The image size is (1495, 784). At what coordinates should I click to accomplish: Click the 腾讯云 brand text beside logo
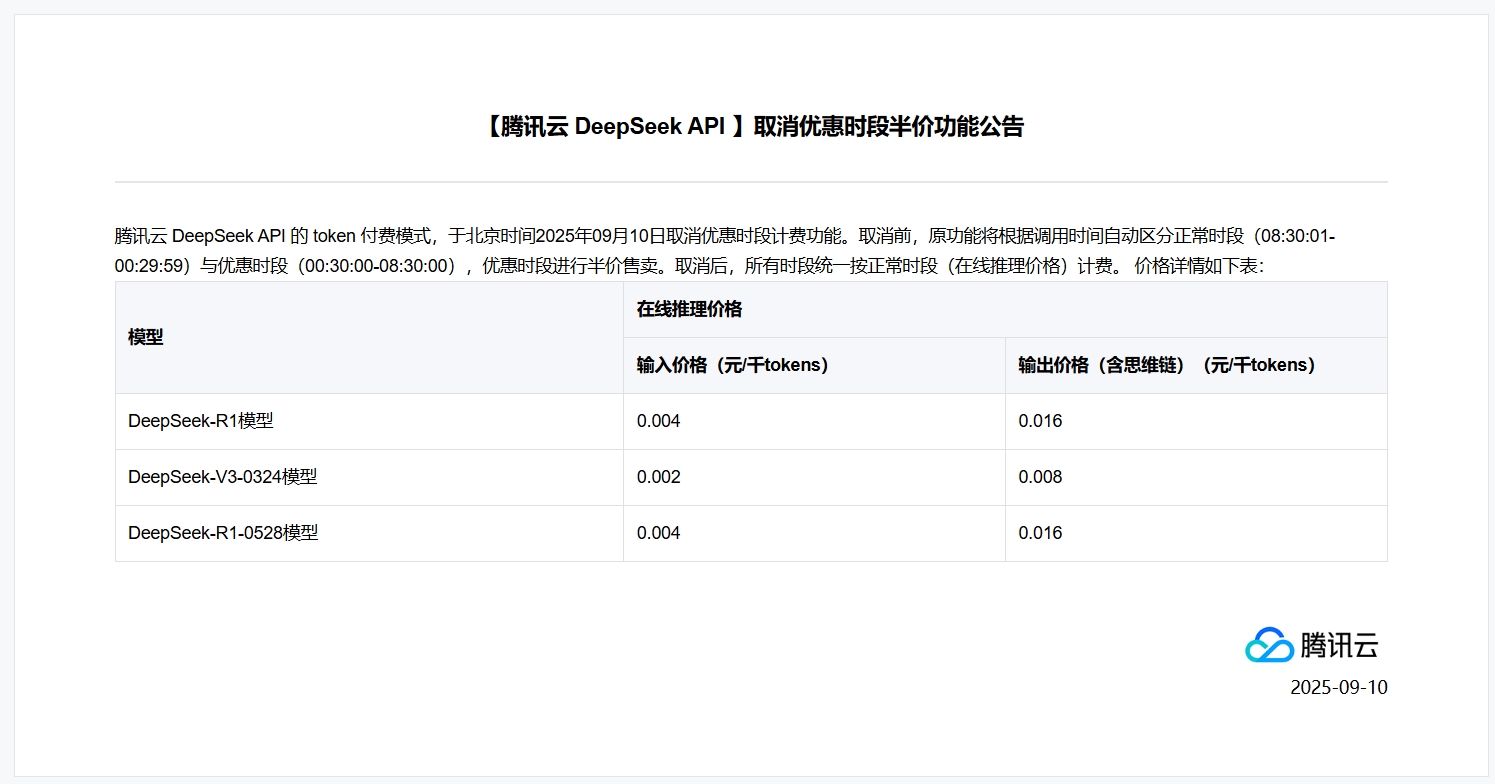1339,646
